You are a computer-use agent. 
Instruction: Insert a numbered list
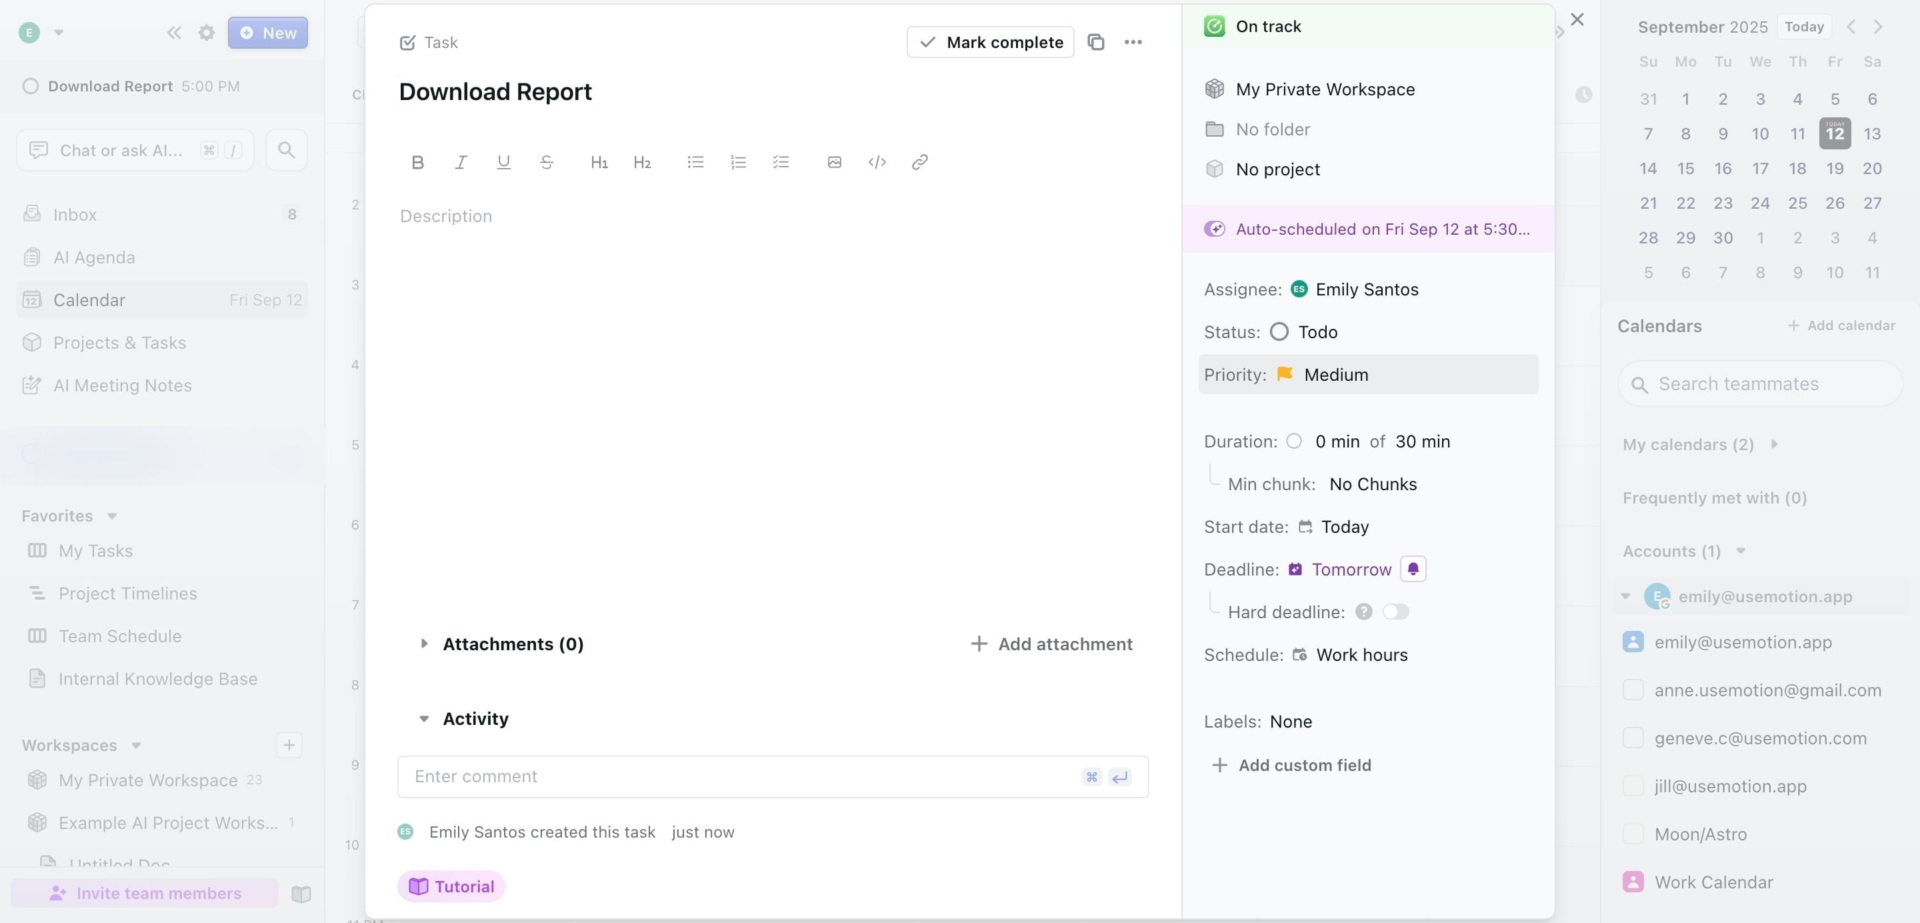[739, 162]
